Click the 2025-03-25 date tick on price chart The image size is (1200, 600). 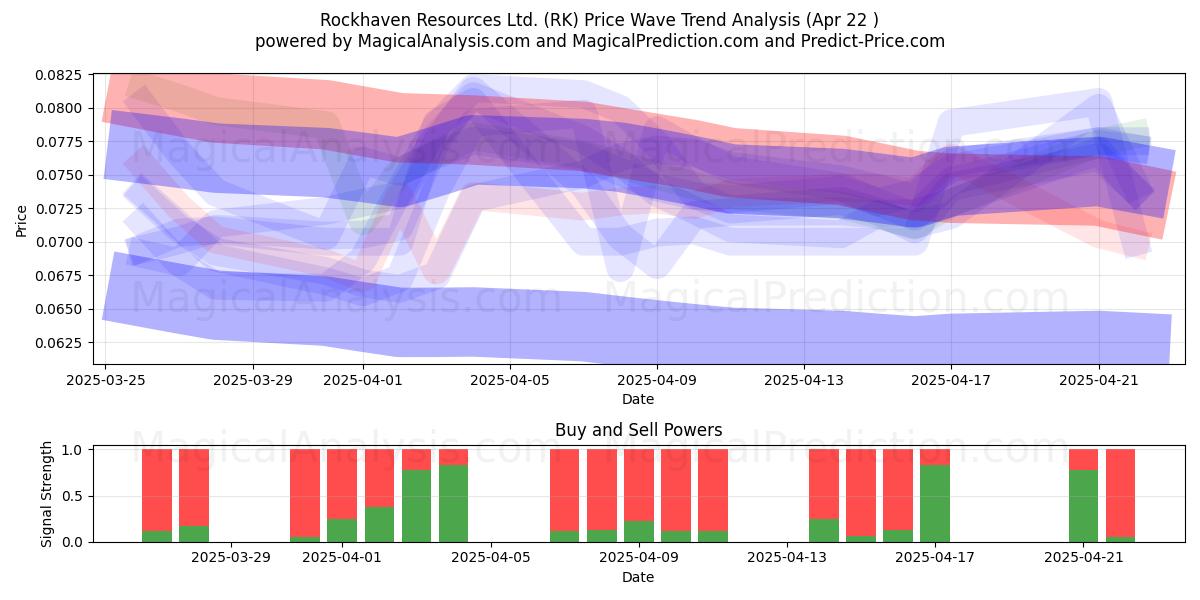tap(106, 380)
